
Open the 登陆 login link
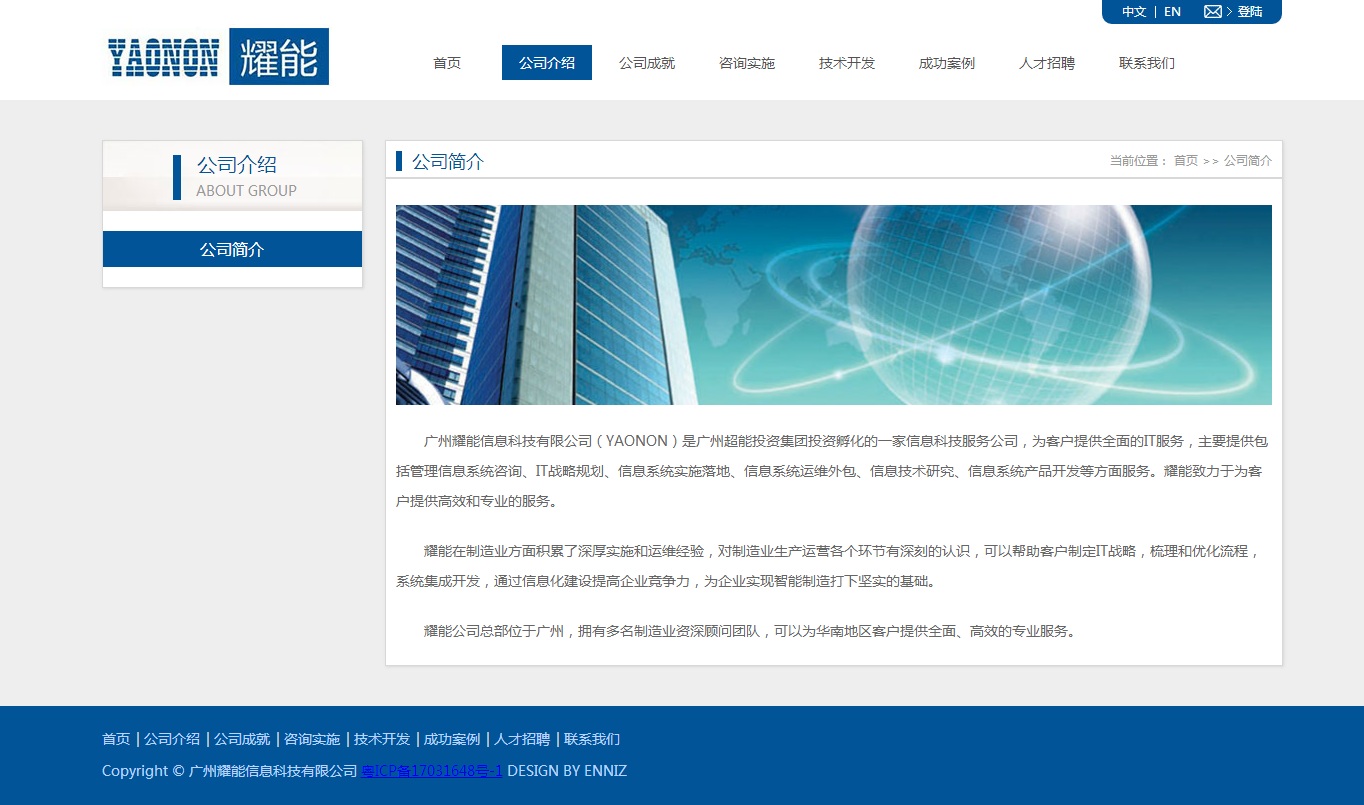point(1250,12)
